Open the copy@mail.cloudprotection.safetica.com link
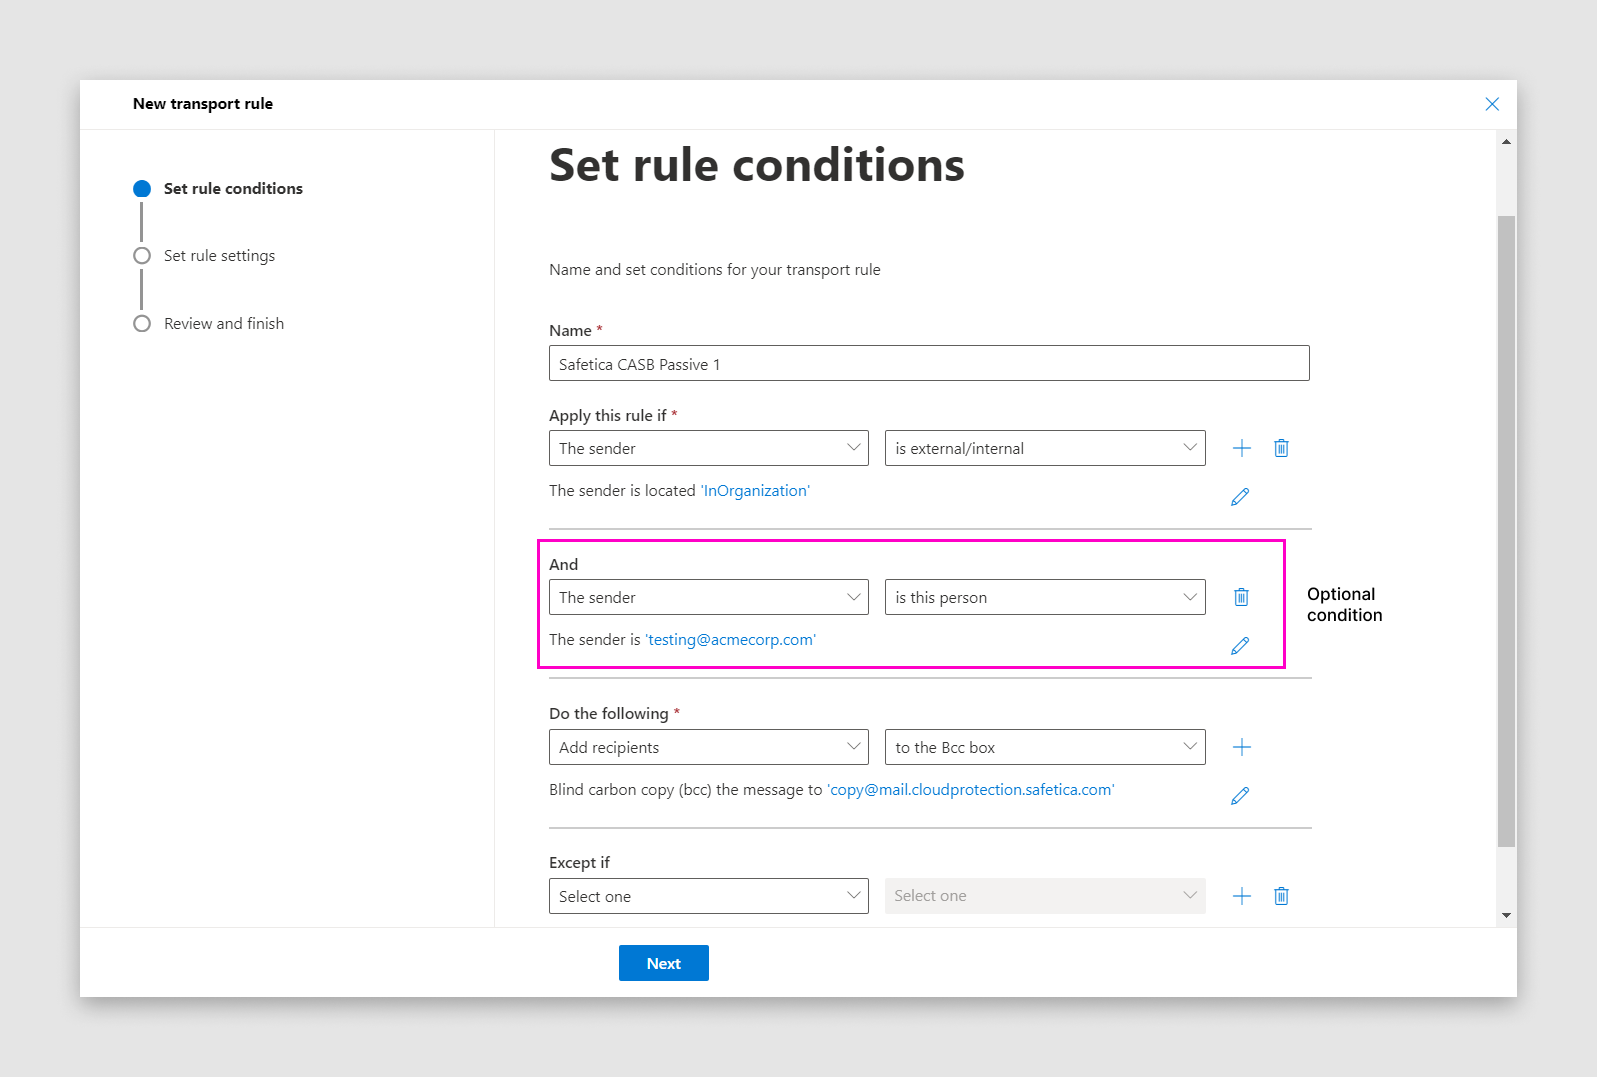 [x=970, y=790]
